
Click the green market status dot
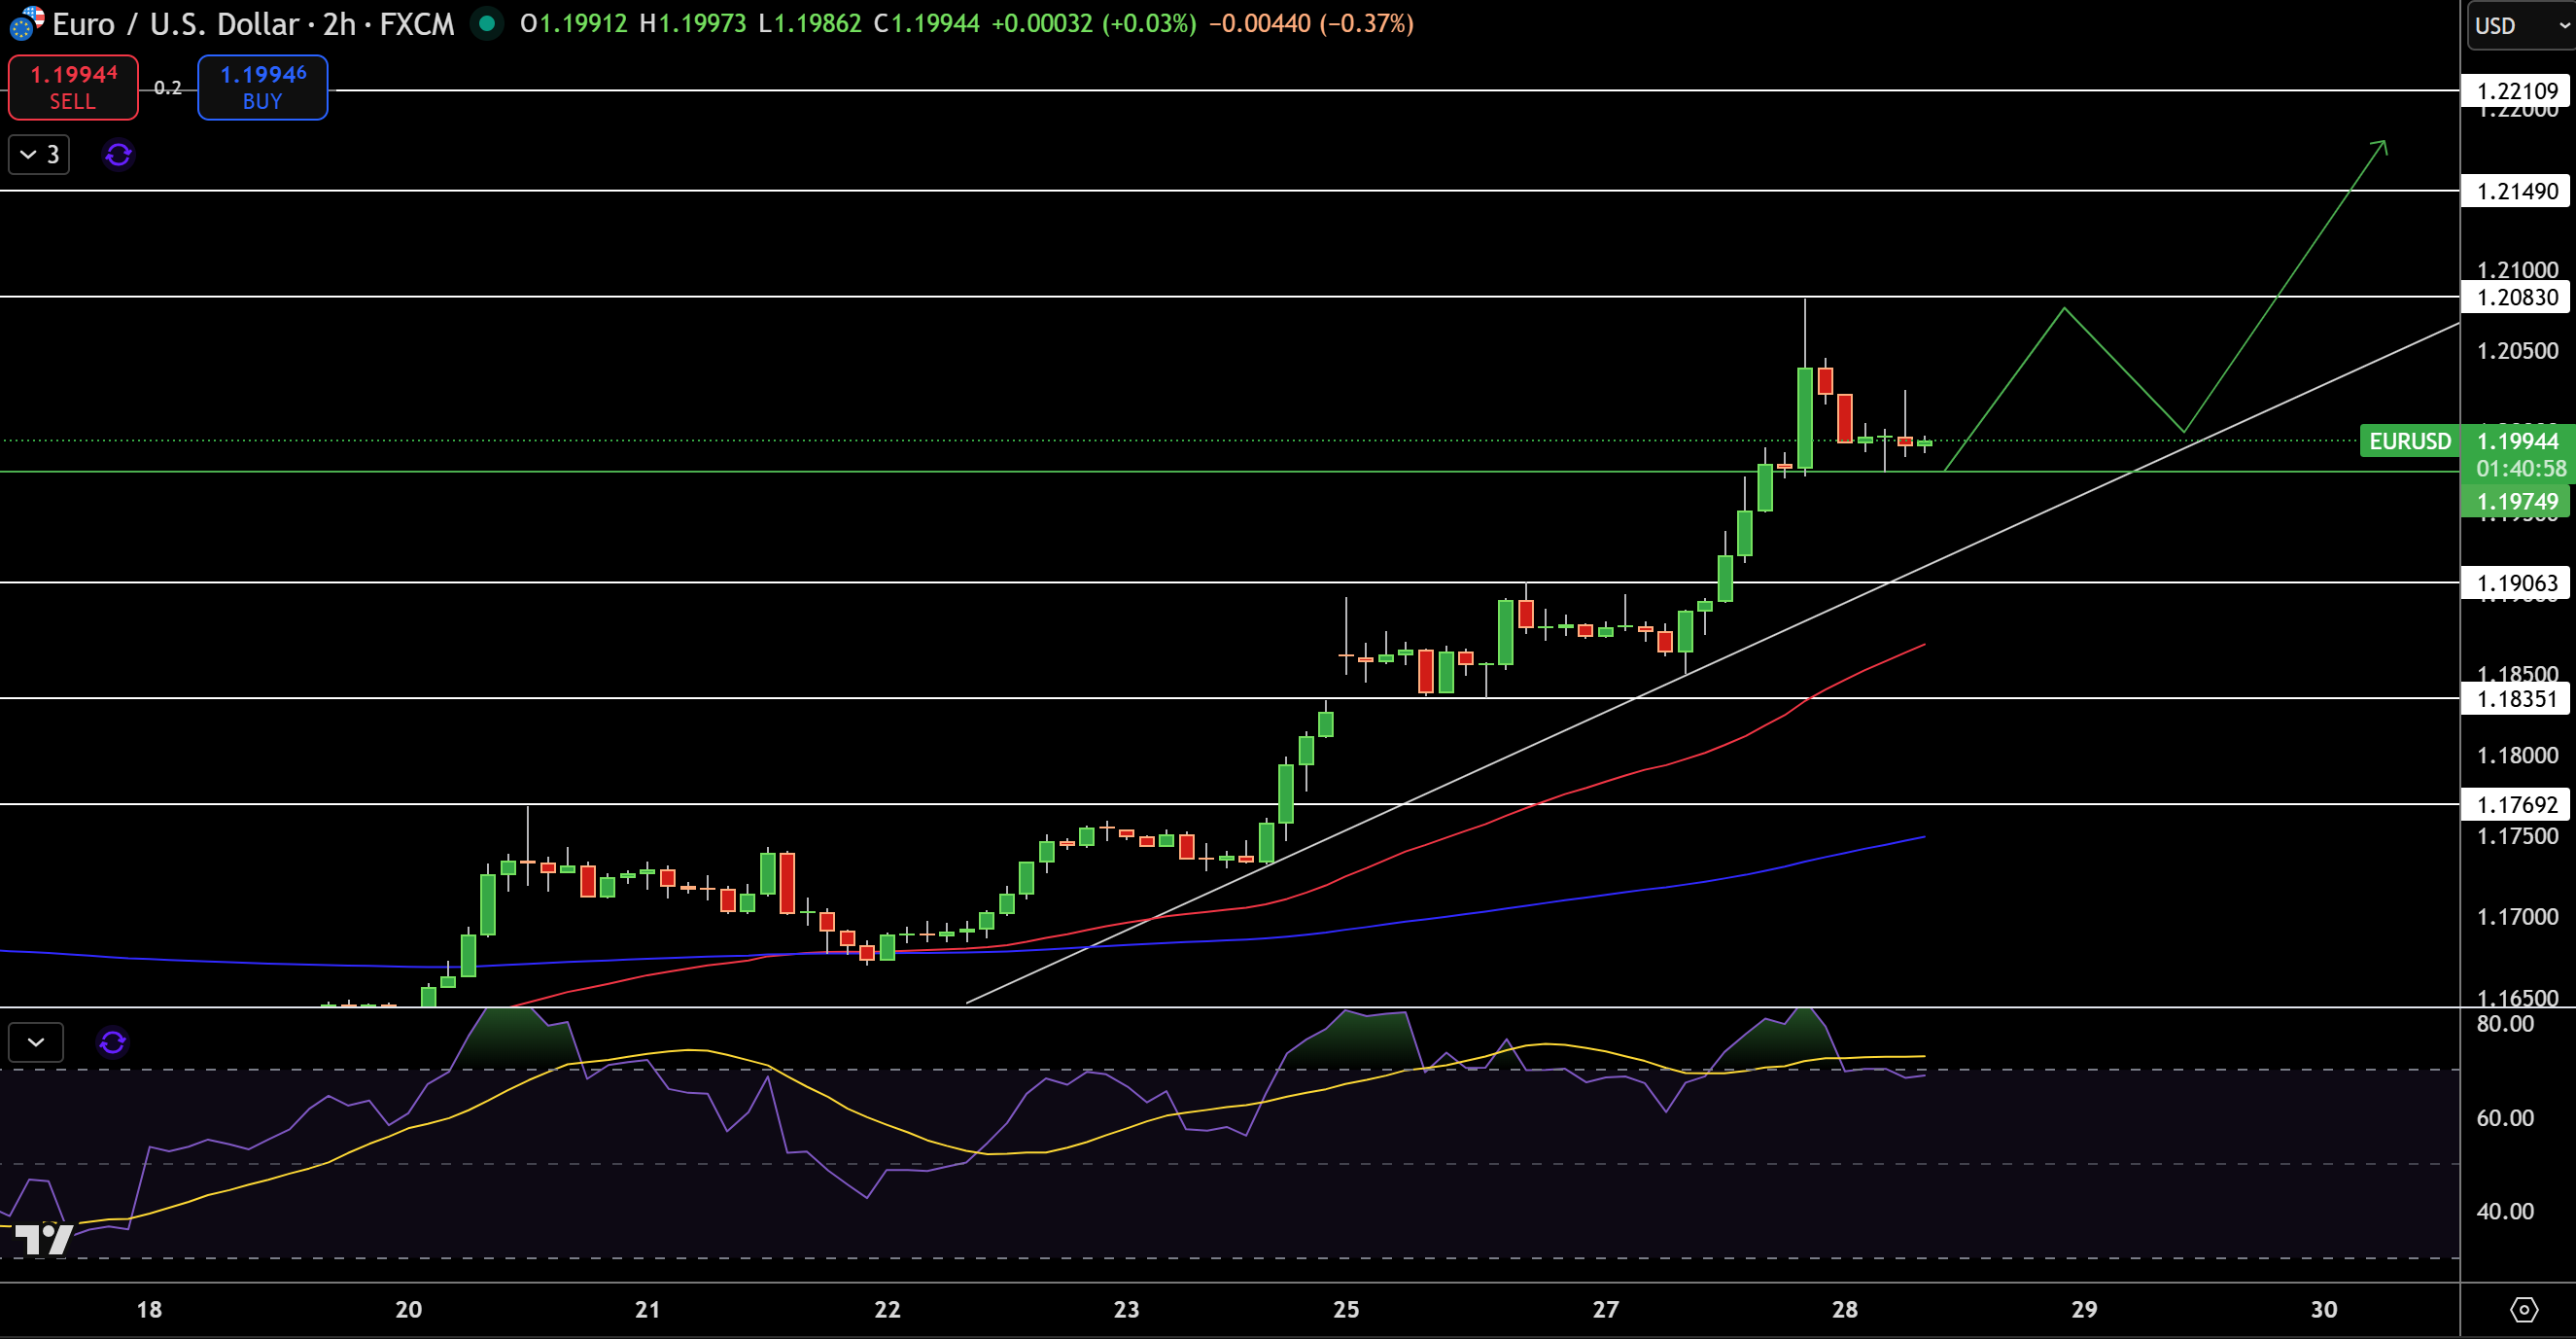pos(487,23)
